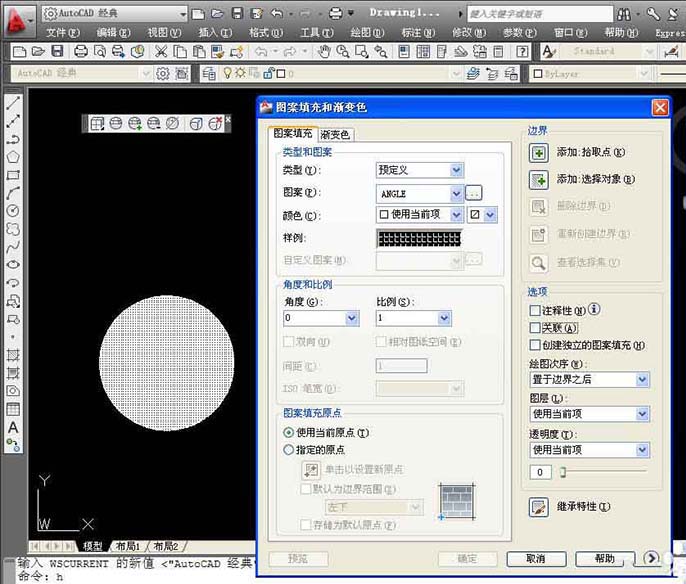Viewport: 686px width, 584px height.
Task: Open the Type dropdown showing Predefined
Action: pyautogui.click(x=420, y=170)
